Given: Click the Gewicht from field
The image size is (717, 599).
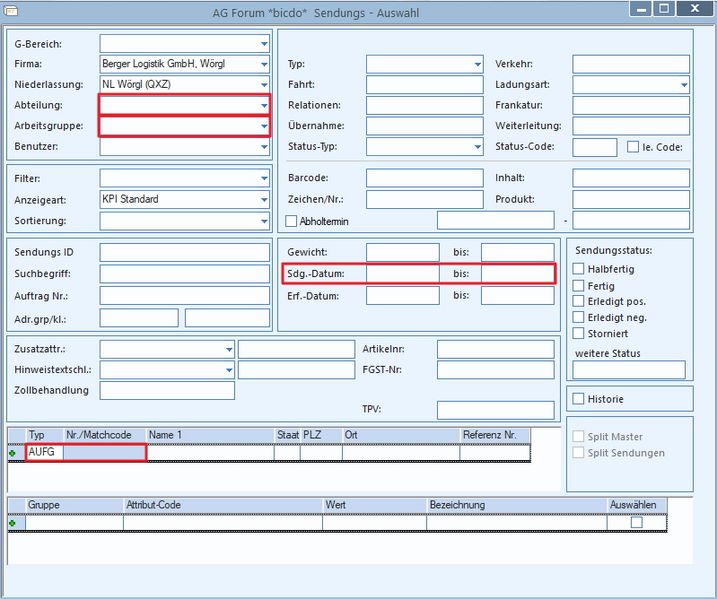Looking at the screenshot, I should coord(403,252).
